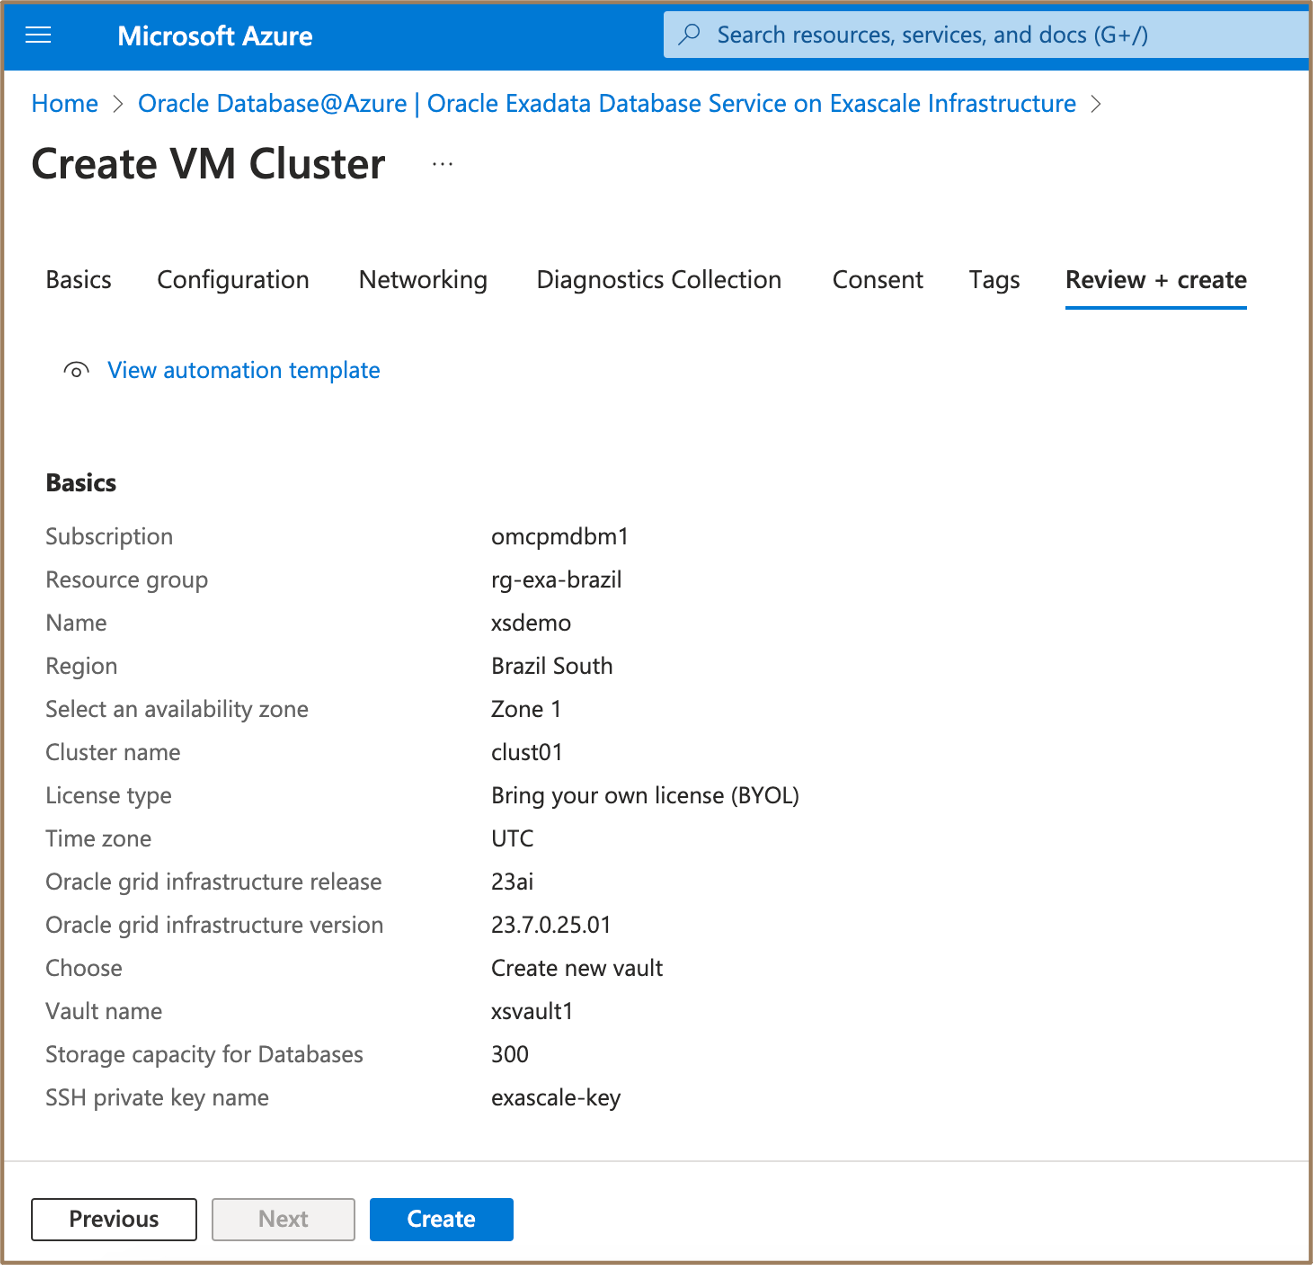Screen dimensions: 1314x1266
Task: Select vault name value xsvault1
Action: [x=532, y=1011]
